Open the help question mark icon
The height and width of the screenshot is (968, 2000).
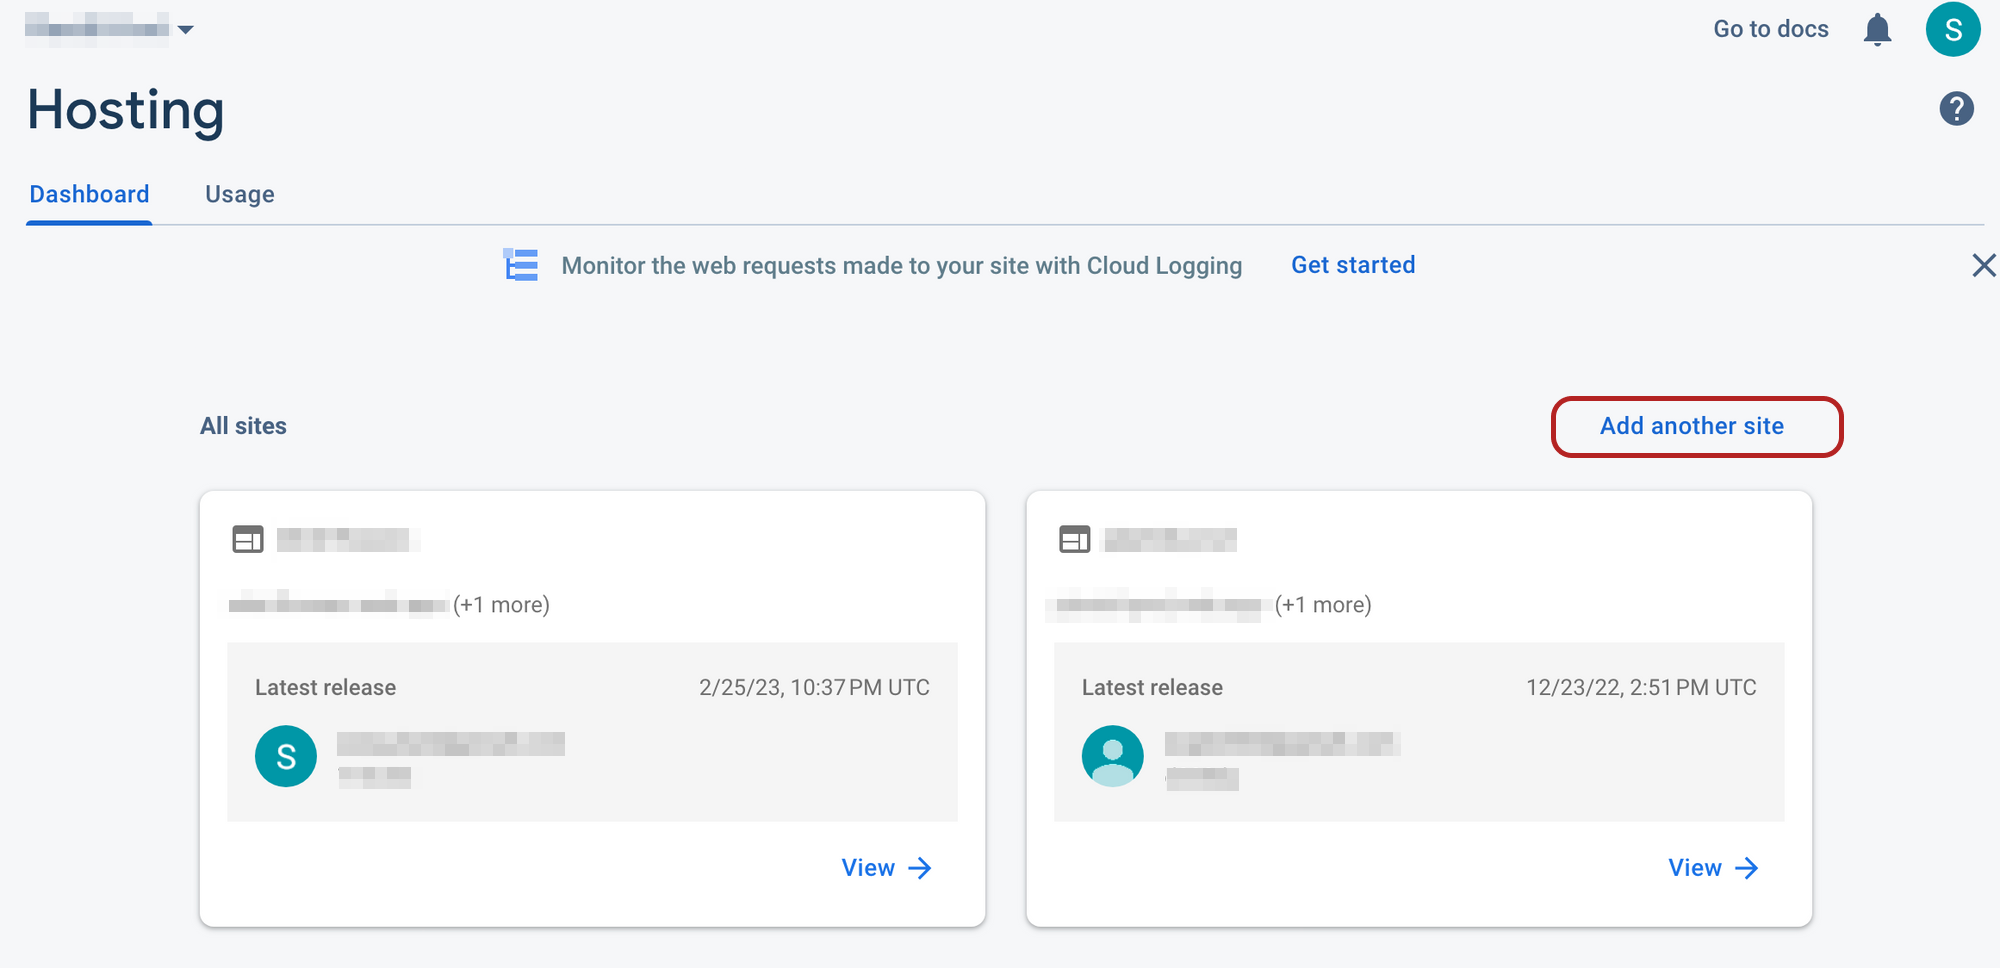[x=1956, y=108]
